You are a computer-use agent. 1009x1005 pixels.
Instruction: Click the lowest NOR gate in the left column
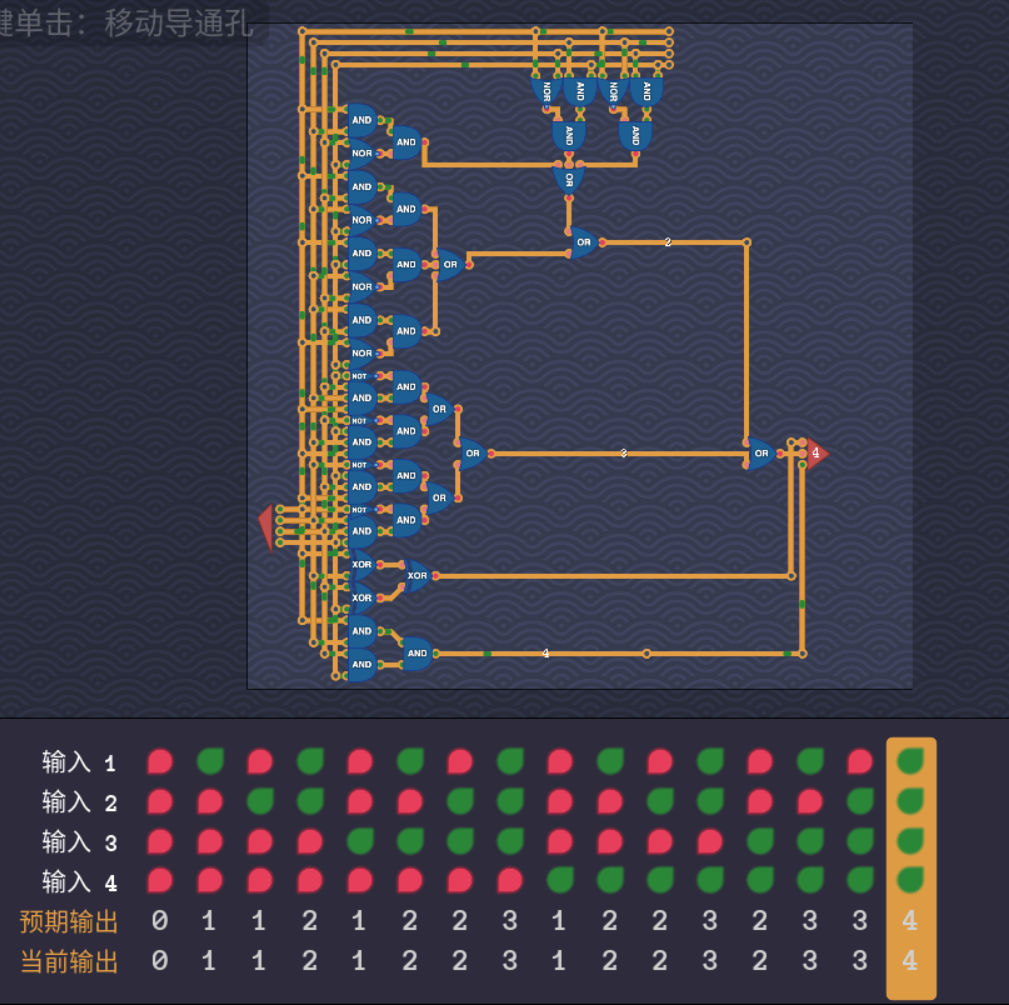[362, 354]
